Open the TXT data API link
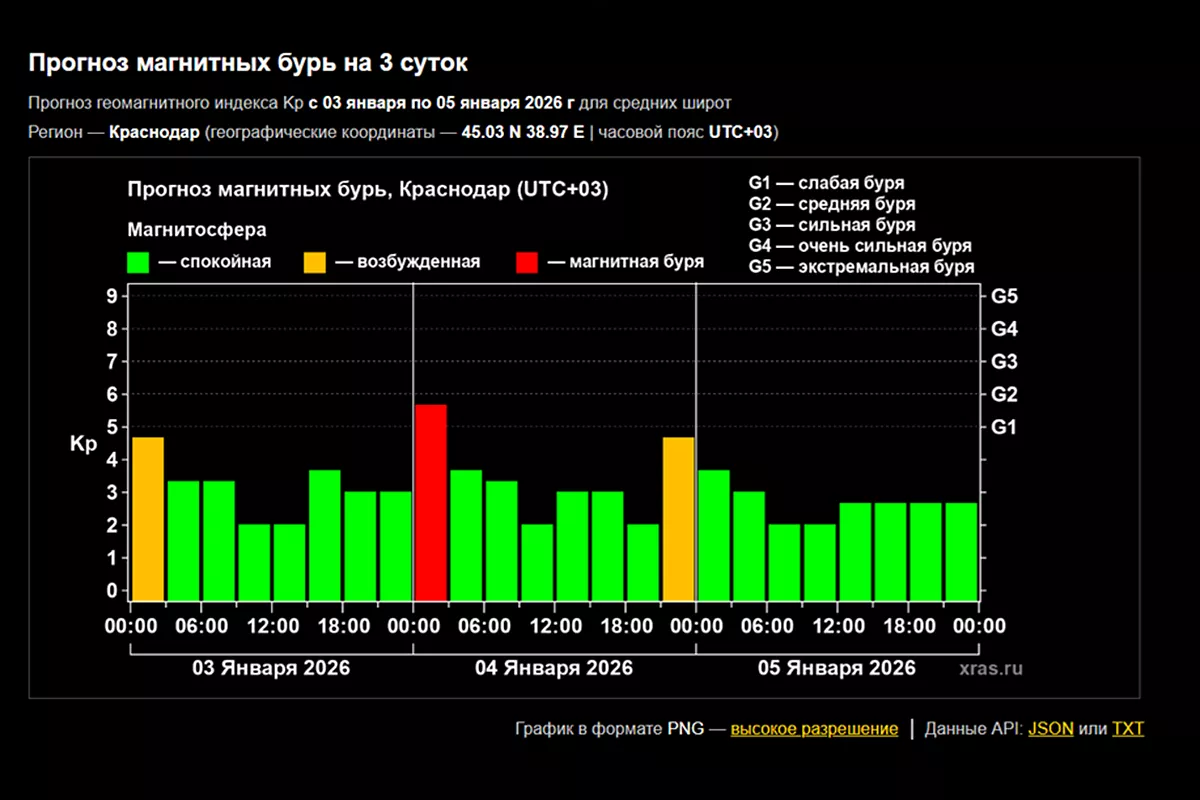Screen dimensions: 1200x800 (x=1127, y=729)
